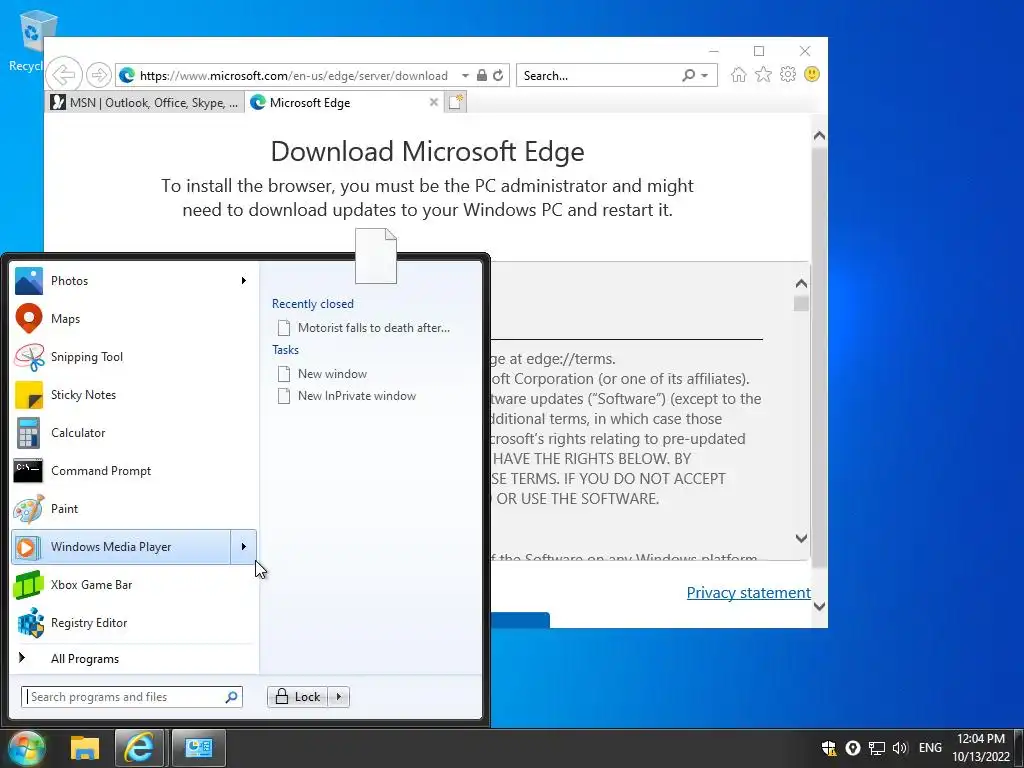Open Favorites star icon
Viewport: 1024px width, 768px height.
coord(763,75)
